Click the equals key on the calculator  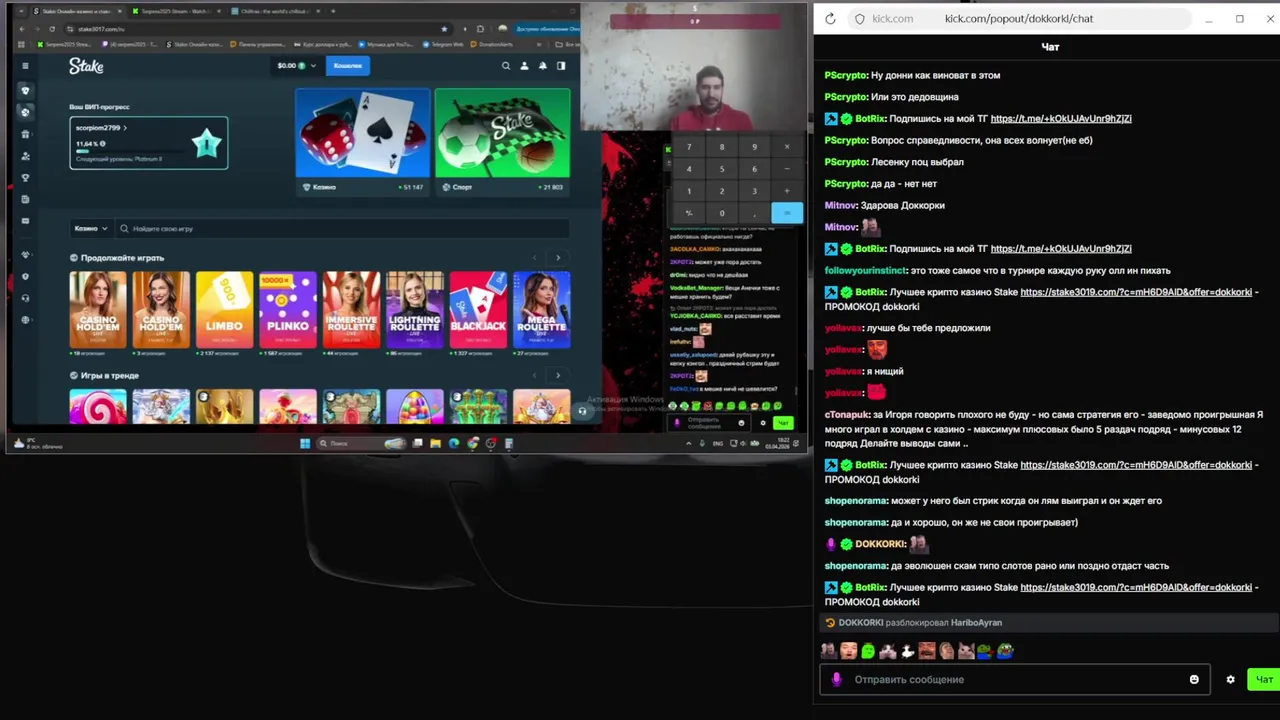click(787, 213)
